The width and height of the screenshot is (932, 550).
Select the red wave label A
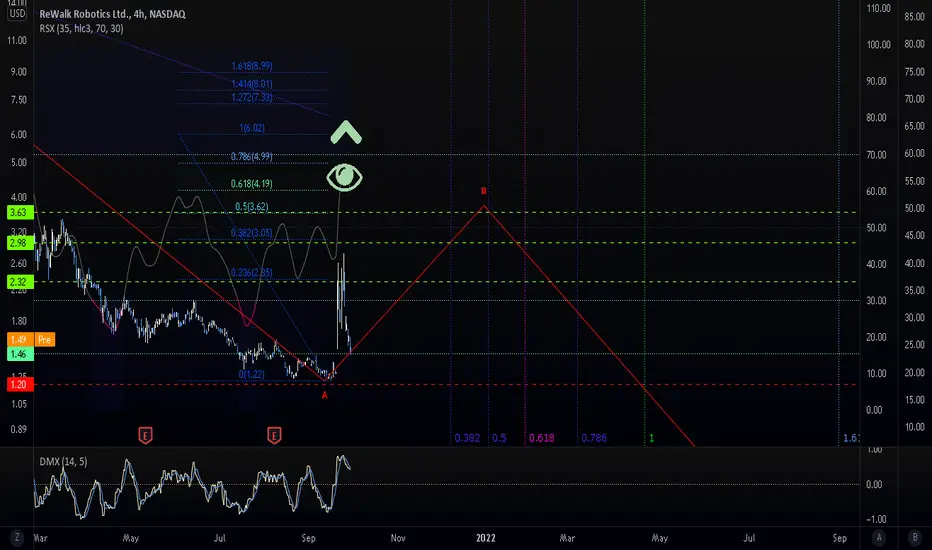[325, 395]
